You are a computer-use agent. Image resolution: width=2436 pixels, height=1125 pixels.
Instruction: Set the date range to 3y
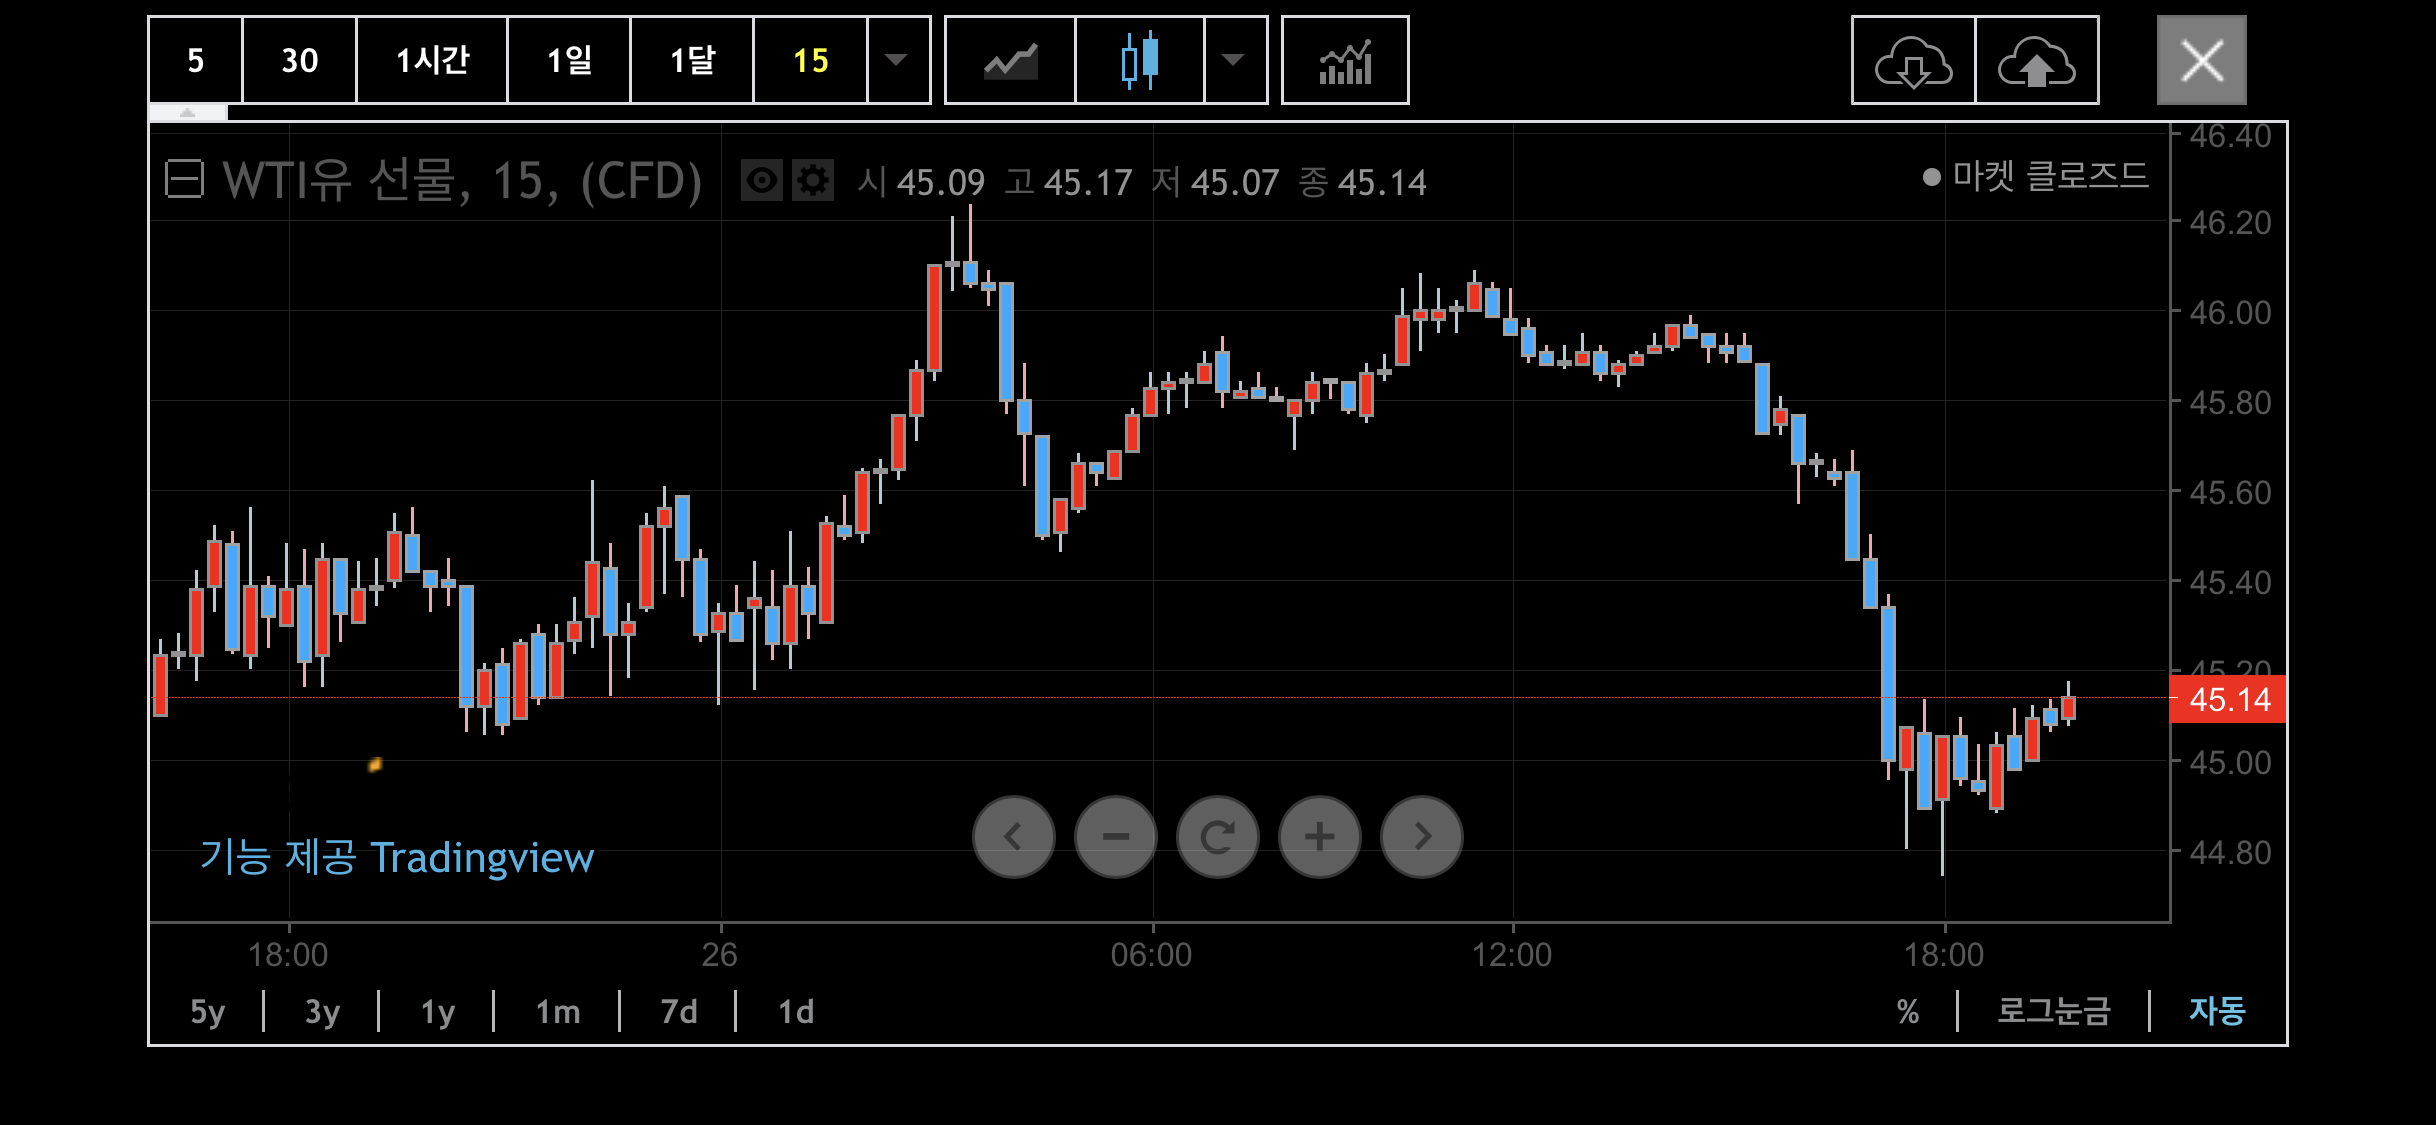pos(322,1011)
